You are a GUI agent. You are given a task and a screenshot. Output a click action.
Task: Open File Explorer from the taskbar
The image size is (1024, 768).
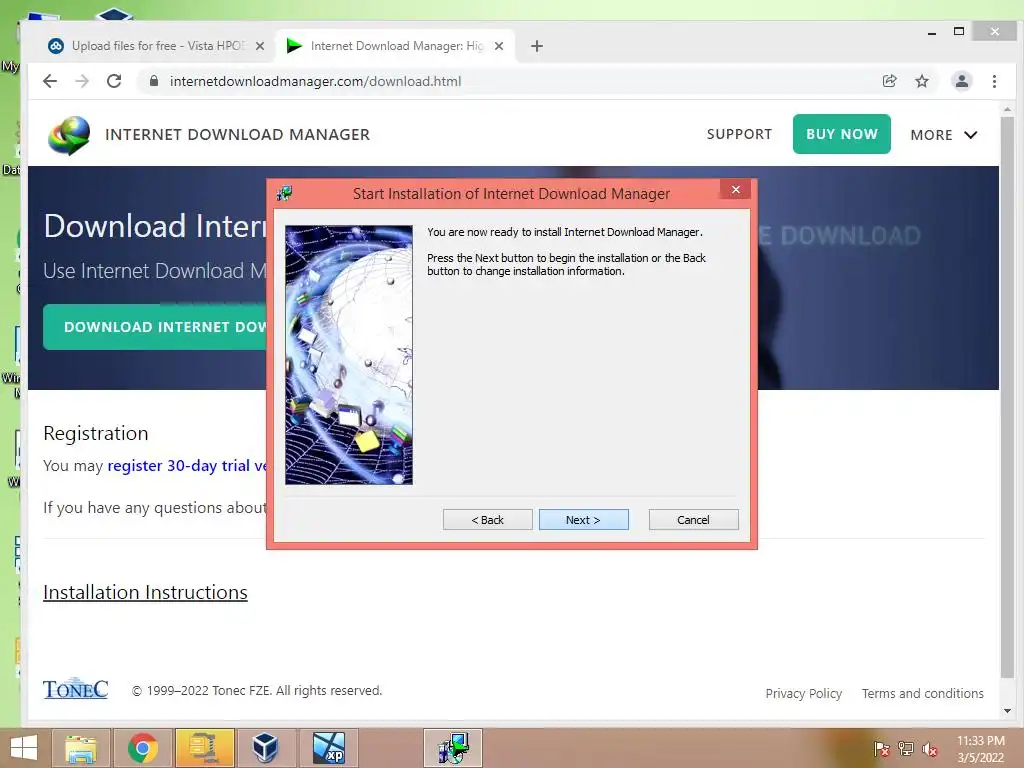(x=81, y=748)
